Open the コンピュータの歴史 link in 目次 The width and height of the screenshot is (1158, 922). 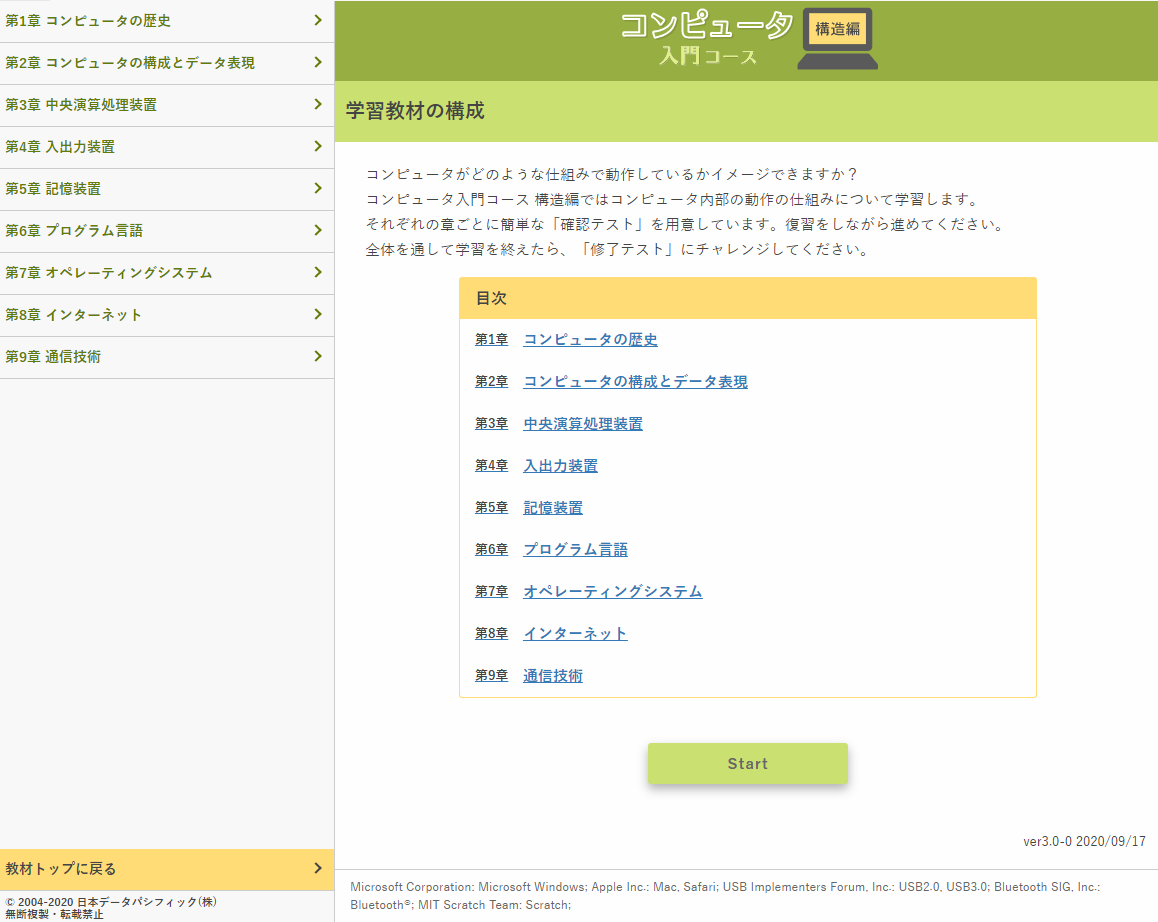(x=590, y=340)
